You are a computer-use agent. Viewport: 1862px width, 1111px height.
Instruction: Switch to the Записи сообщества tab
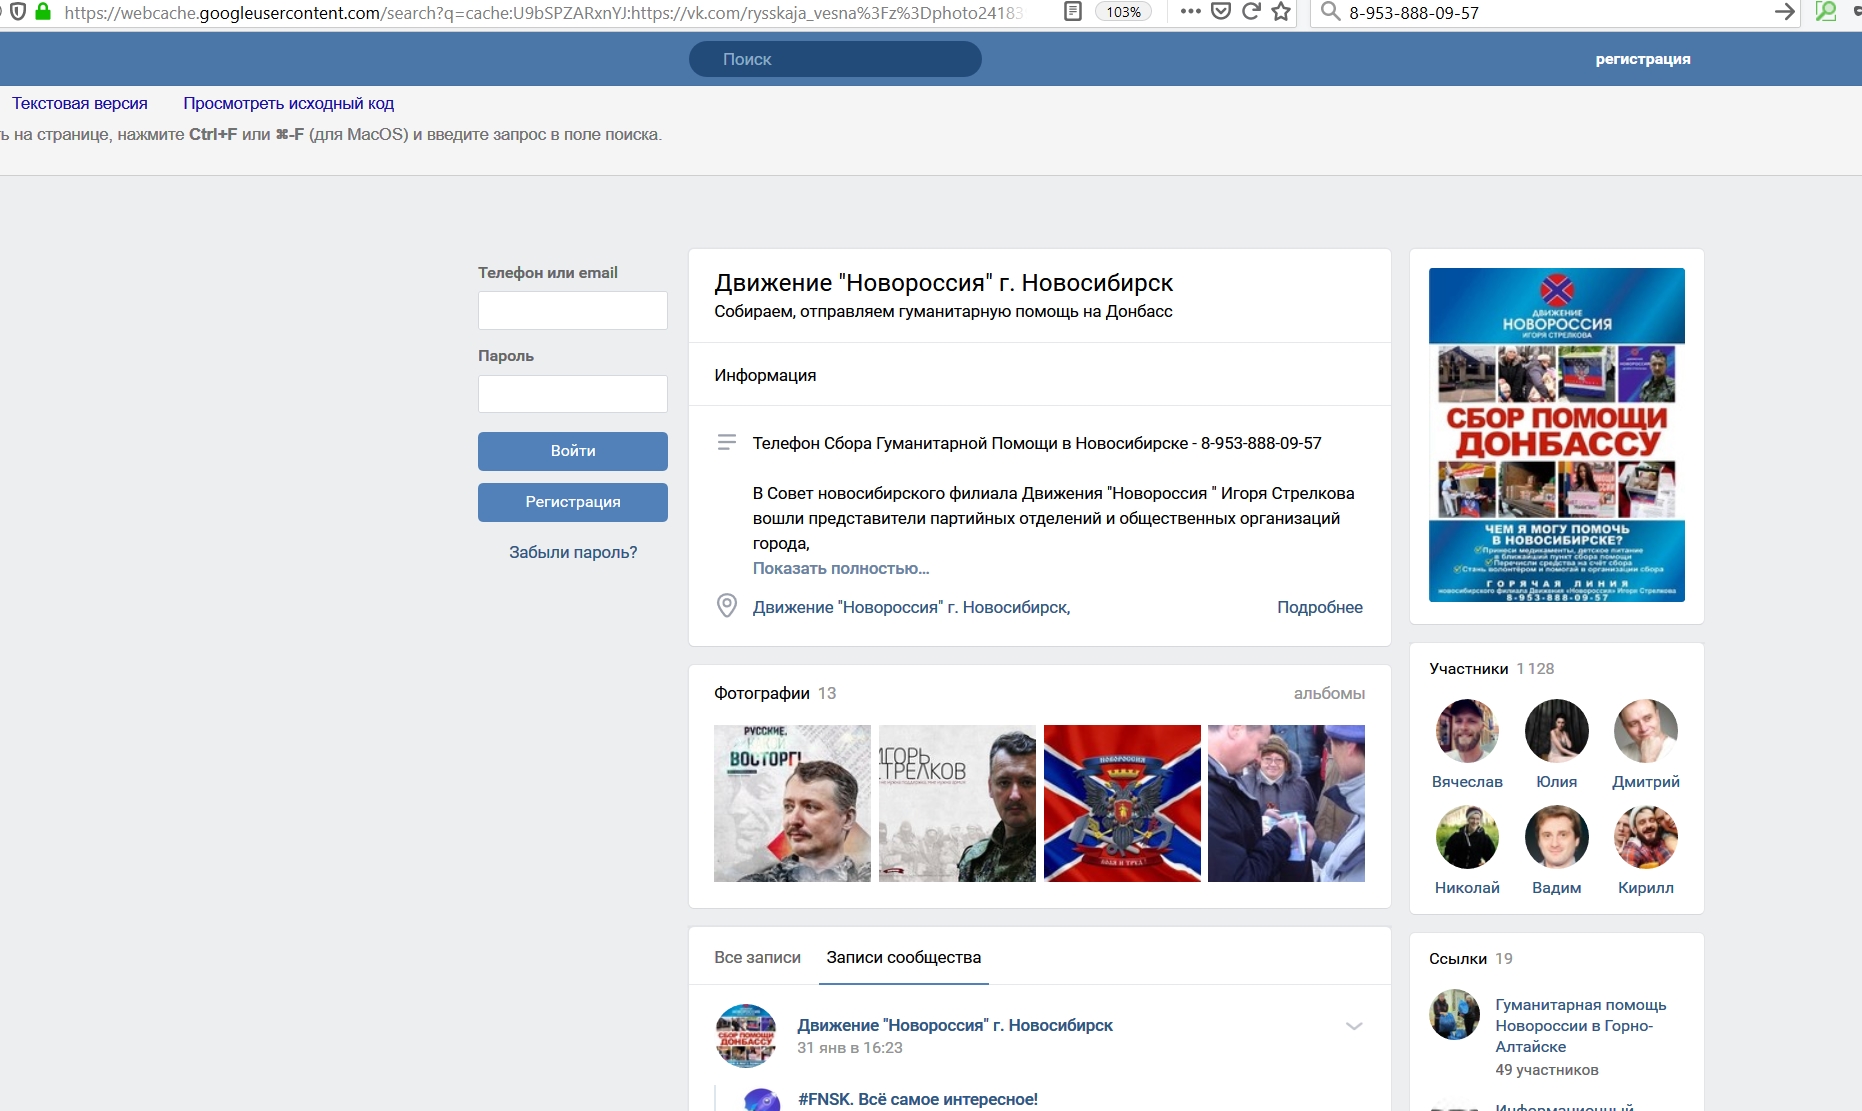click(x=904, y=957)
